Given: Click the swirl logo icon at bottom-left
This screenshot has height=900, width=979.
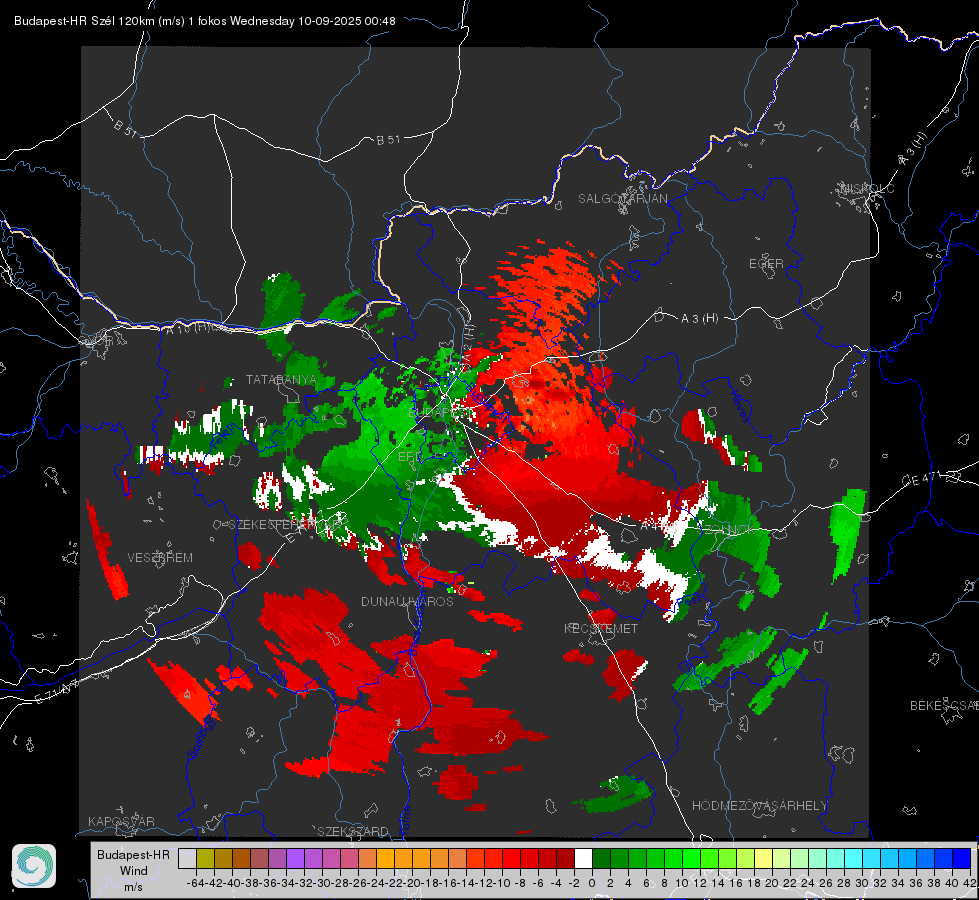Looking at the screenshot, I should point(34,866).
